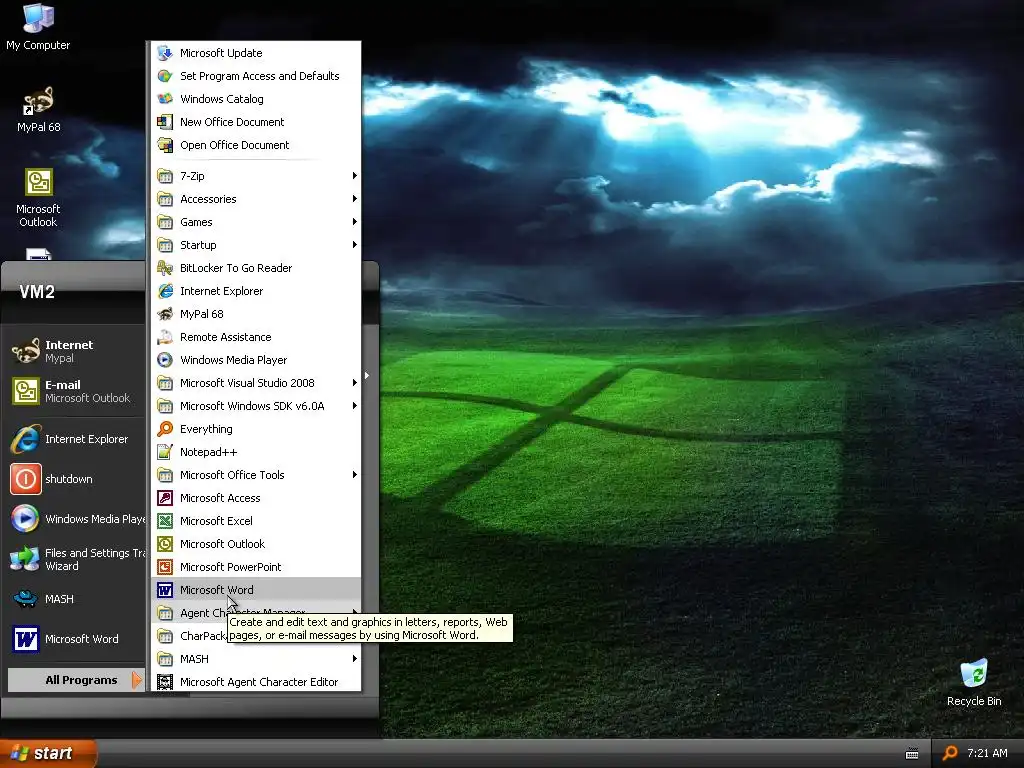Expand Microsoft Windows SDK v6.0A submenu

coord(256,406)
